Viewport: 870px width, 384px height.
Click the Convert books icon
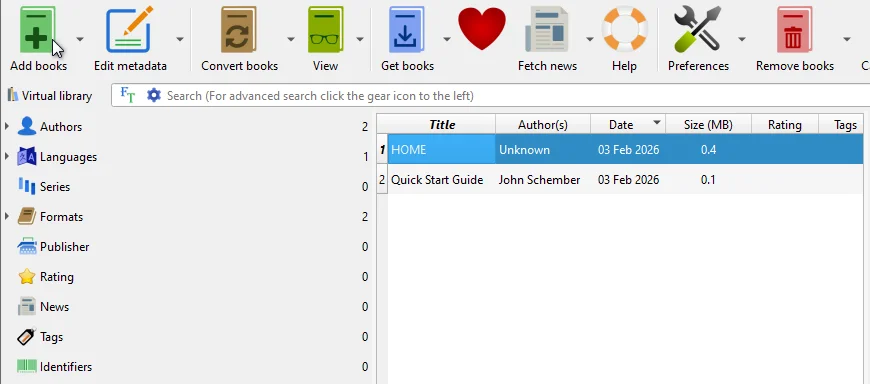(x=239, y=29)
